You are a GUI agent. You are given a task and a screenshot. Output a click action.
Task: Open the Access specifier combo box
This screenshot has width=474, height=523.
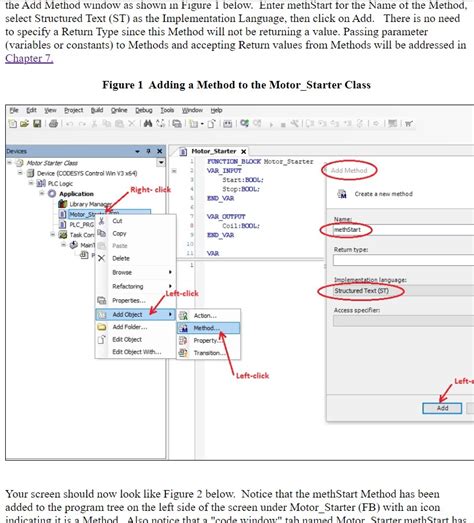(403, 321)
